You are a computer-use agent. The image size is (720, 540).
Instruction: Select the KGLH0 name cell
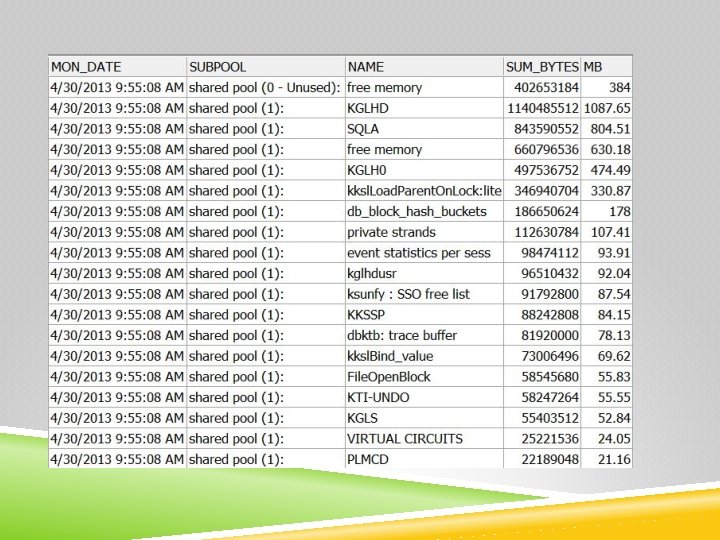424,170
